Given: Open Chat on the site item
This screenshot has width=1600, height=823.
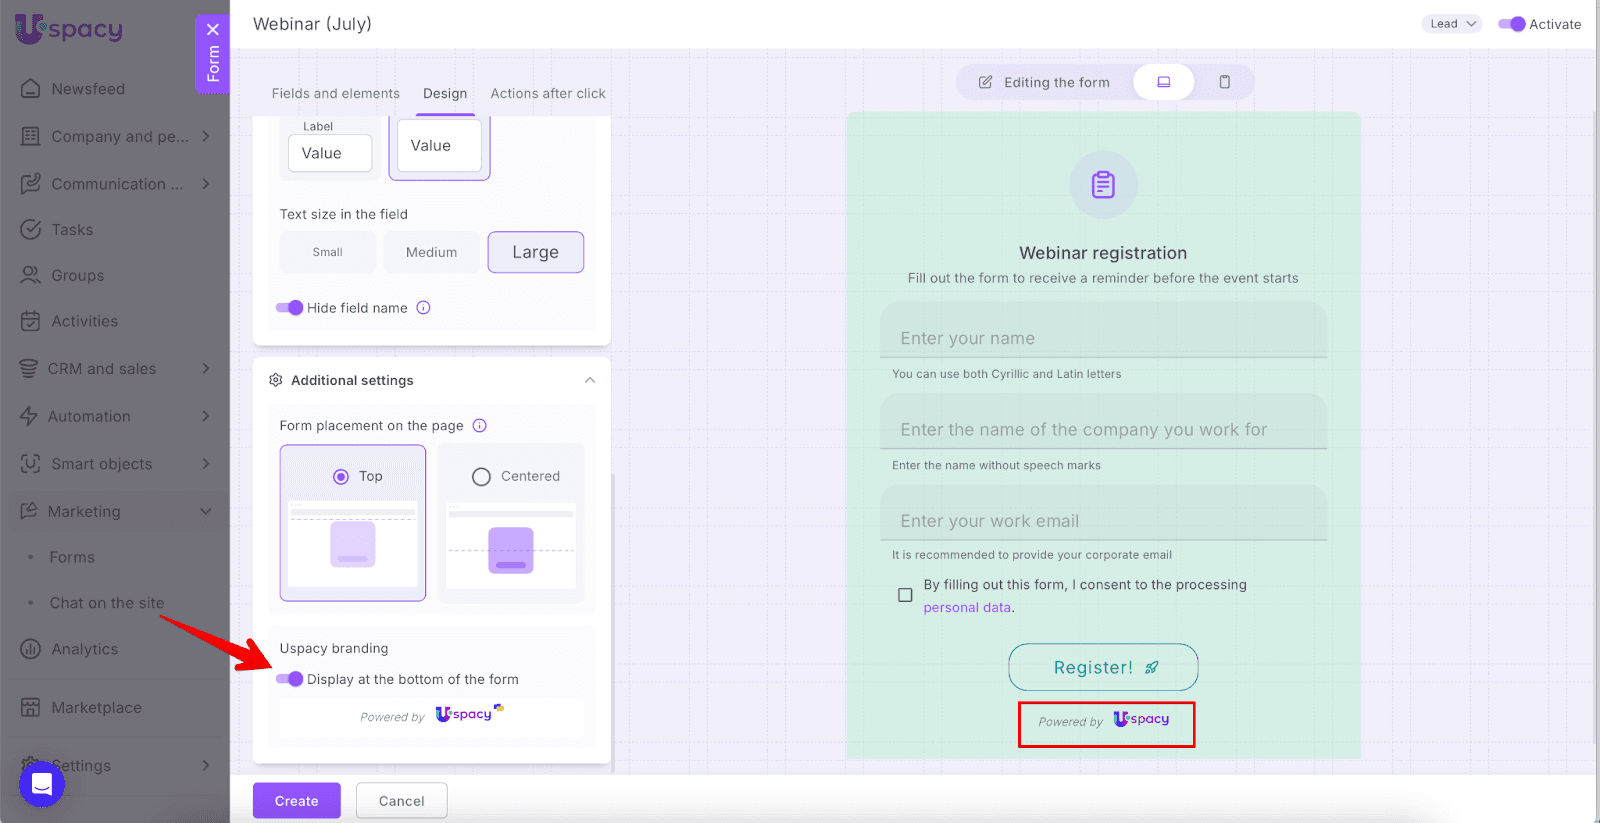Looking at the screenshot, I should pos(107,603).
